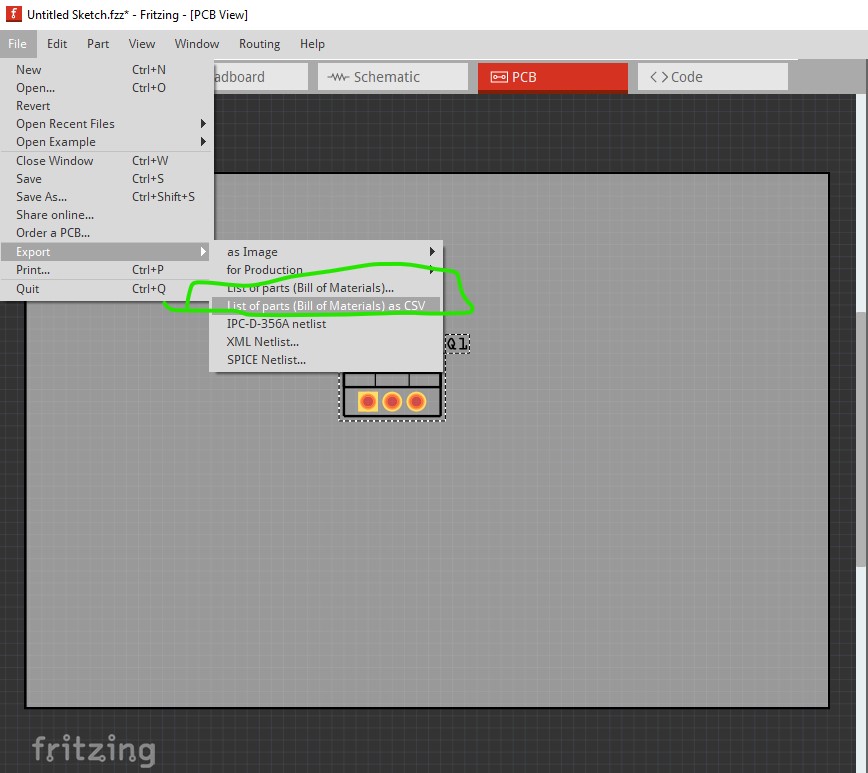Open the View menu

142,44
